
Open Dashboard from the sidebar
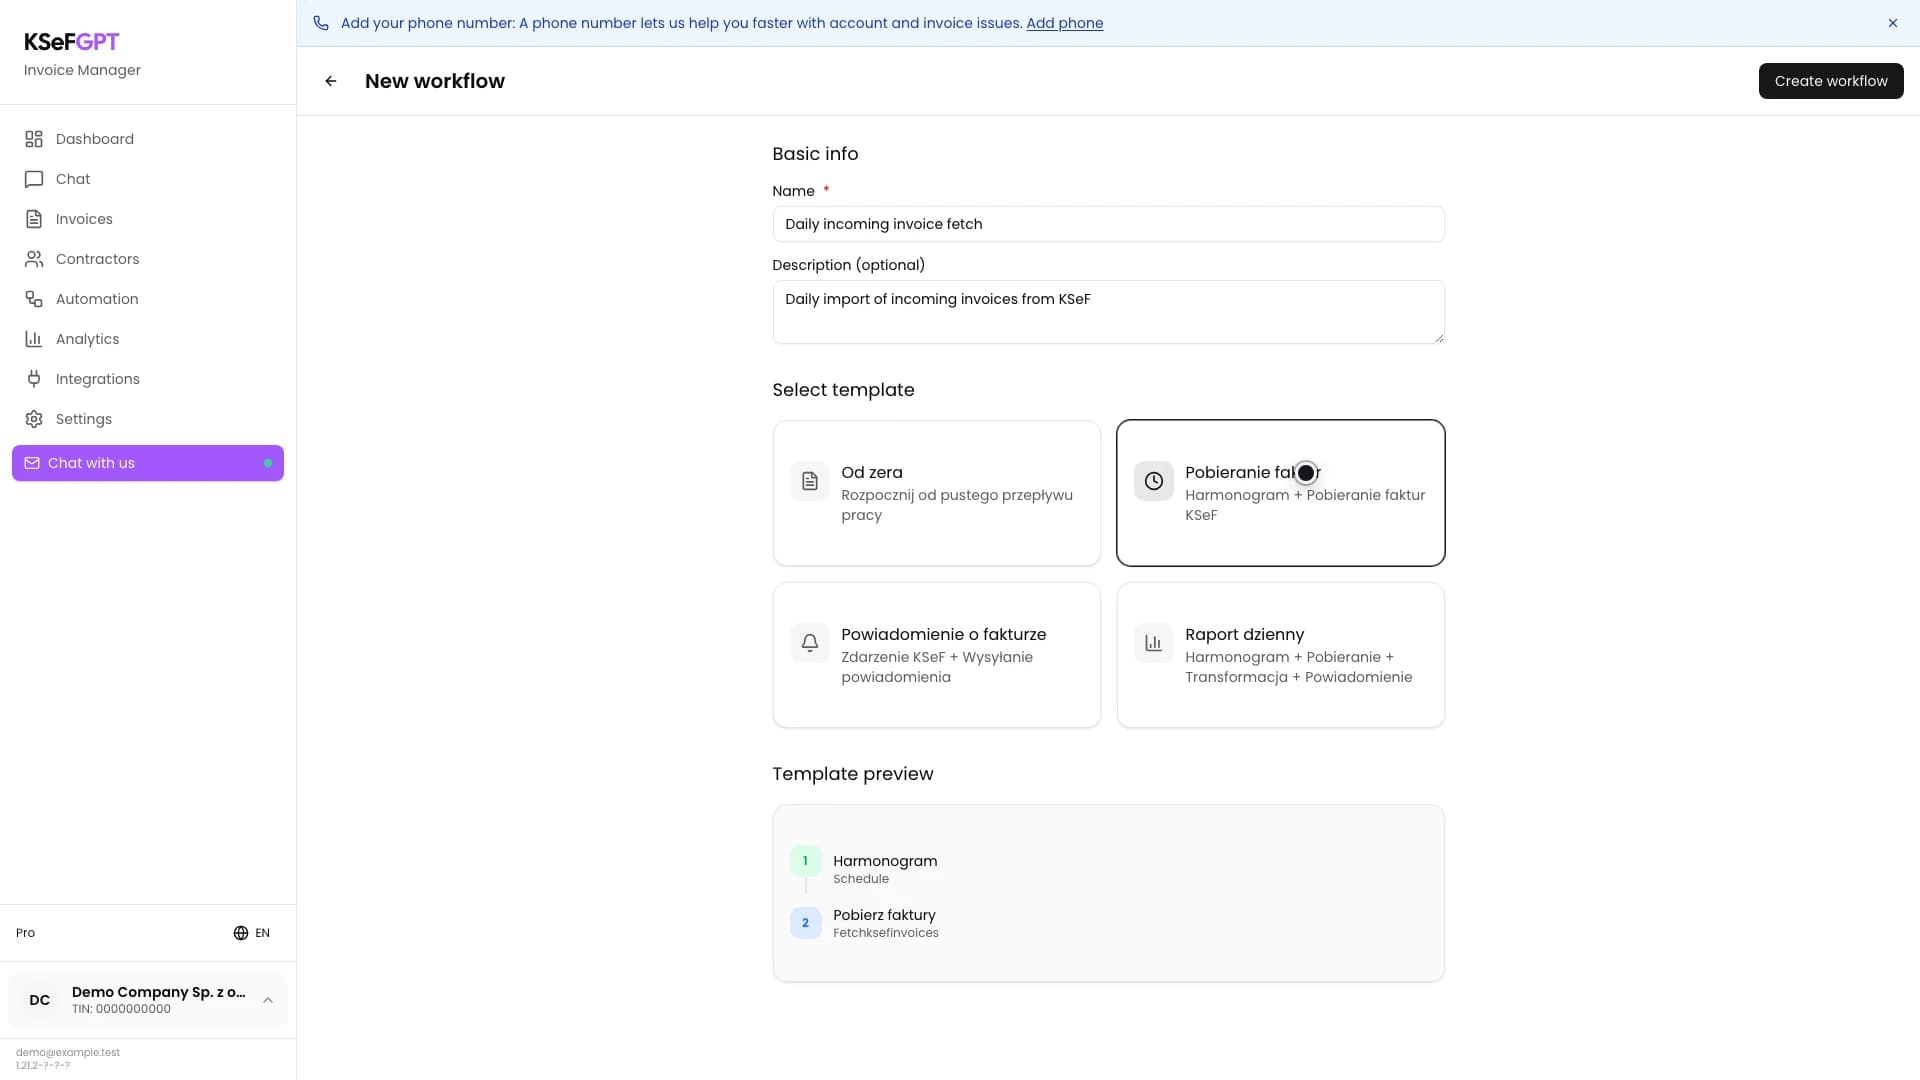click(148, 139)
